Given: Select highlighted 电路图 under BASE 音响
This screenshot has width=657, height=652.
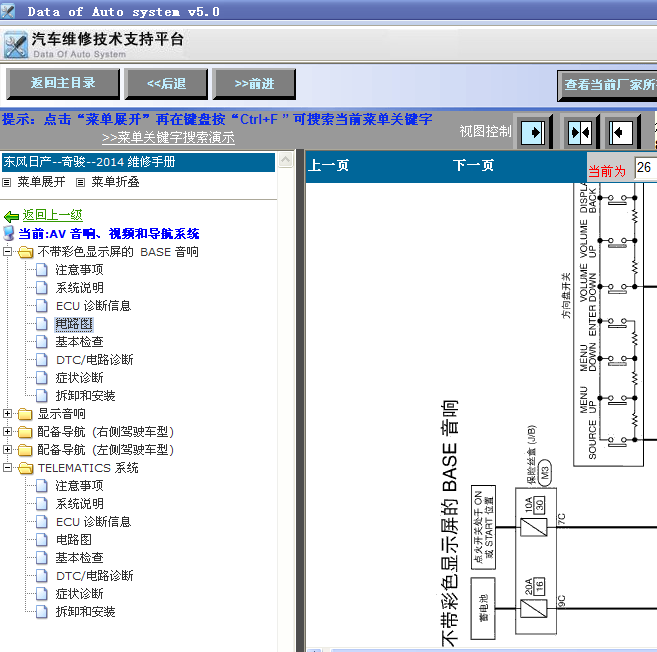Looking at the screenshot, I should coord(74,324).
